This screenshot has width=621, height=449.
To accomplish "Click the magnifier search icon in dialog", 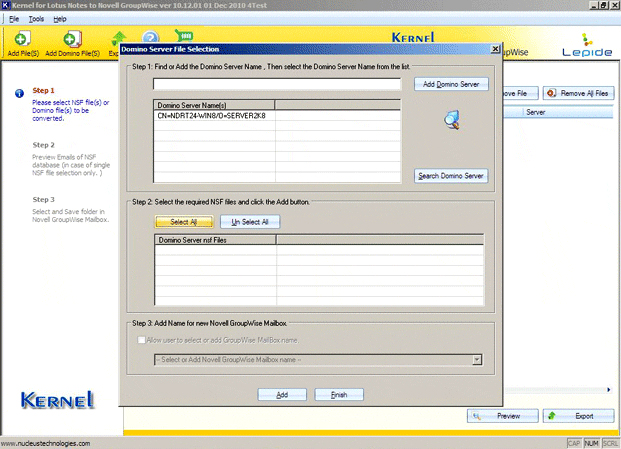I will [452, 120].
